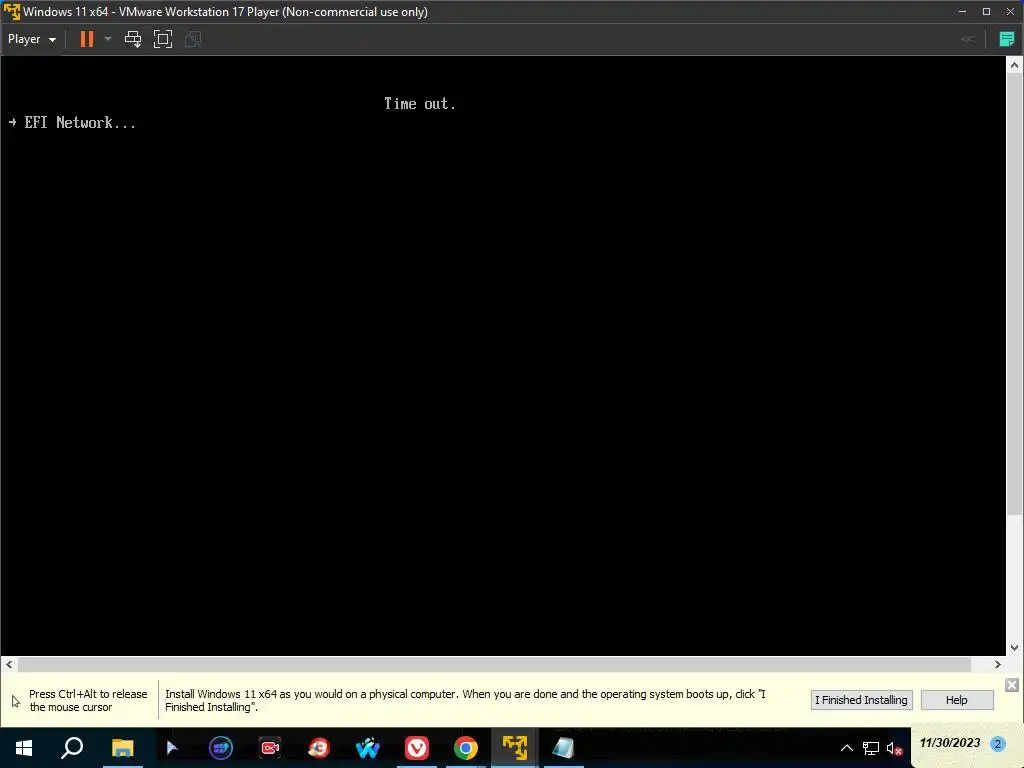The image size is (1024, 768).
Task: Send Ctrl+Alt+Del to the virtual machine
Action: point(133,39)
